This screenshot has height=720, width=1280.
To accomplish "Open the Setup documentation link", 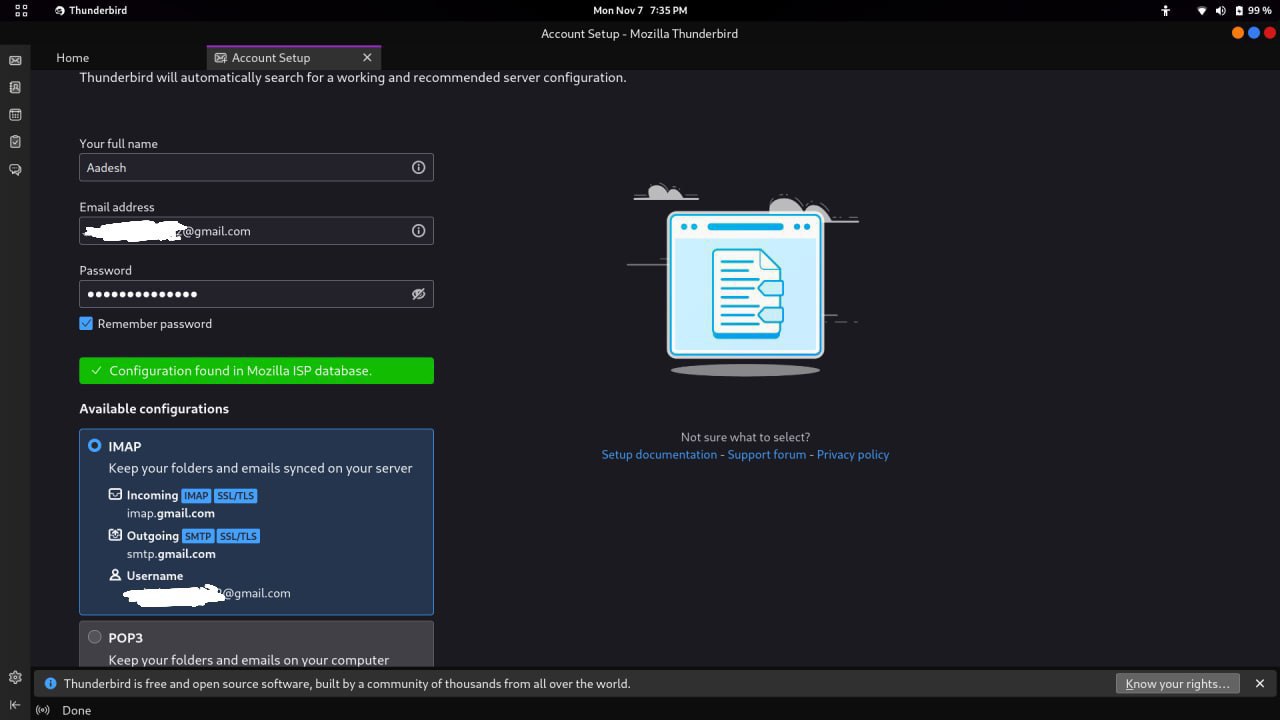I will click(x=659, y=454).
